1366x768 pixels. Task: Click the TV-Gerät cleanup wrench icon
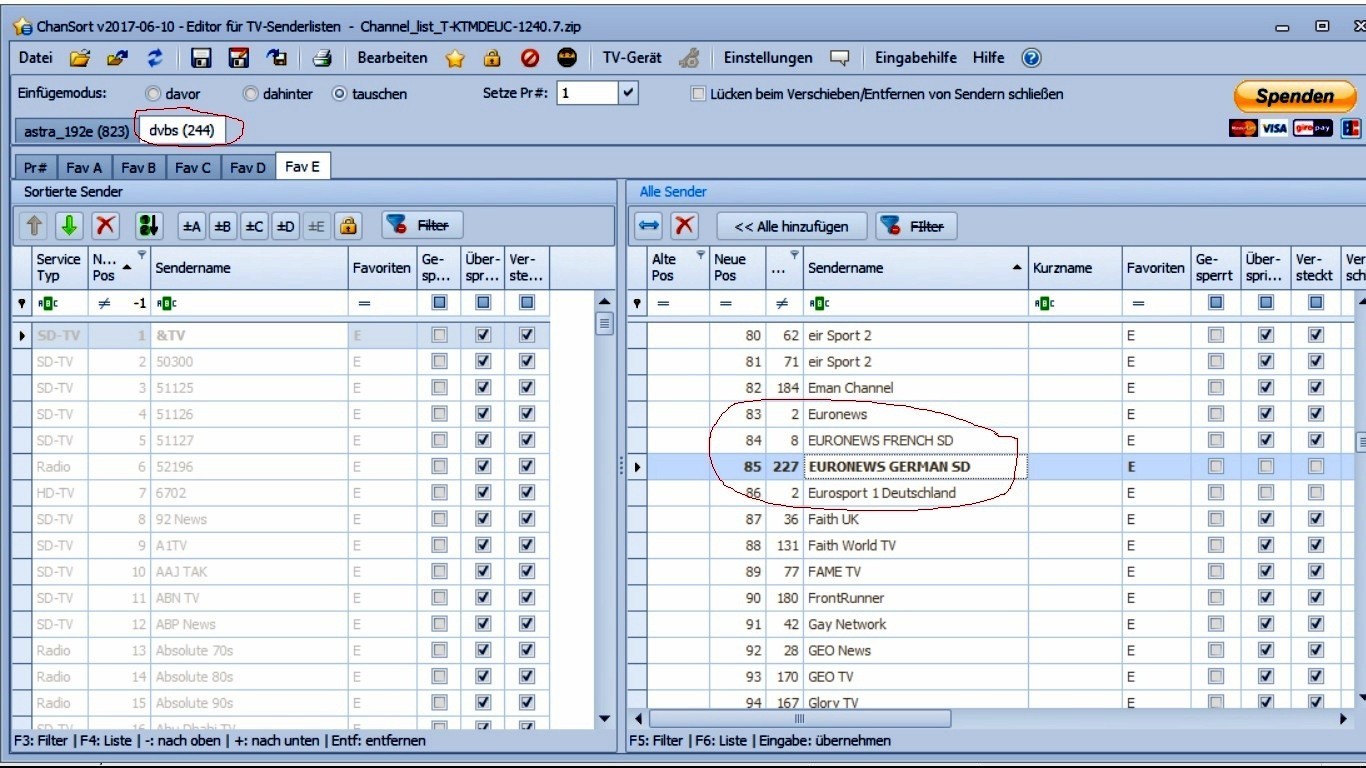(689, 58)
